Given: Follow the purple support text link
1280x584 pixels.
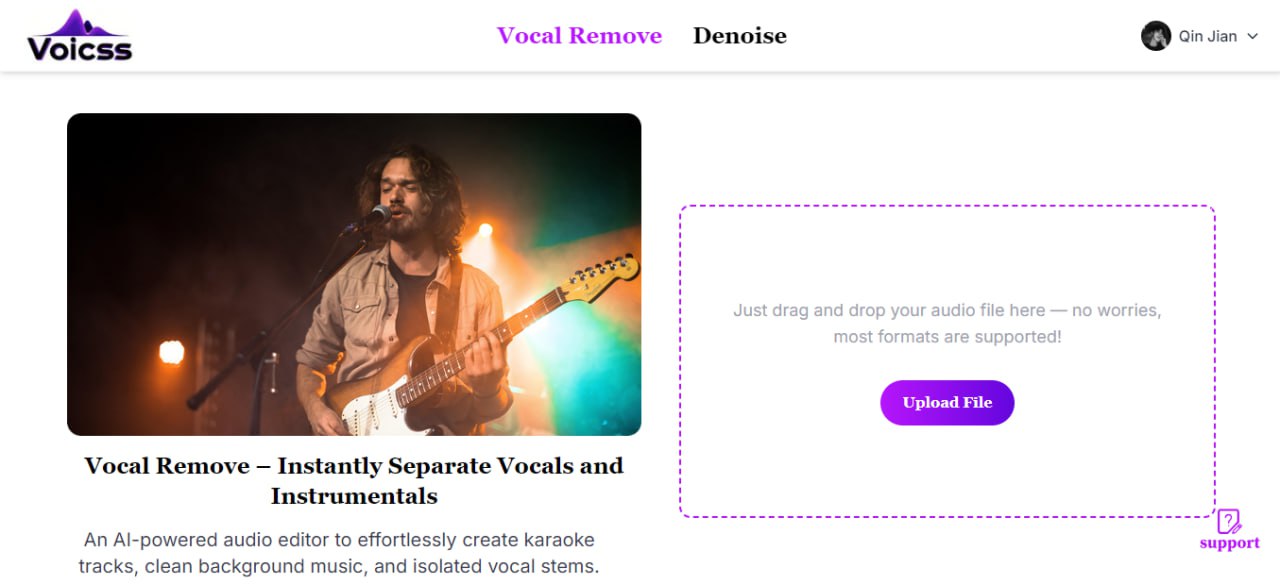Looking at the screenshot, I should [x=1229, y=543].
